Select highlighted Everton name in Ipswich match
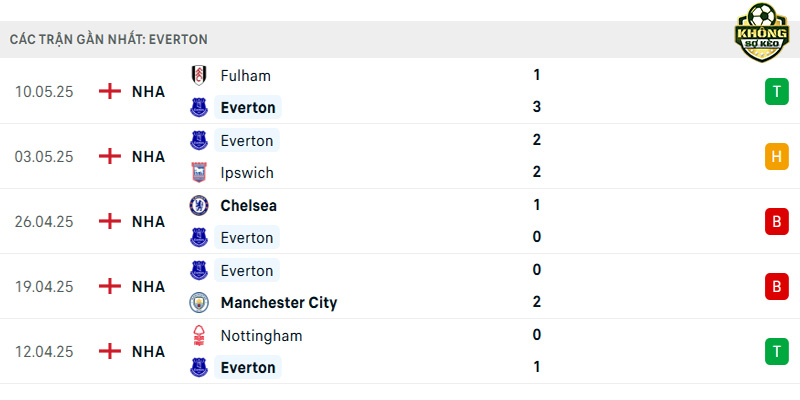The height and width of the screenshot is (400, 800). 247,140
